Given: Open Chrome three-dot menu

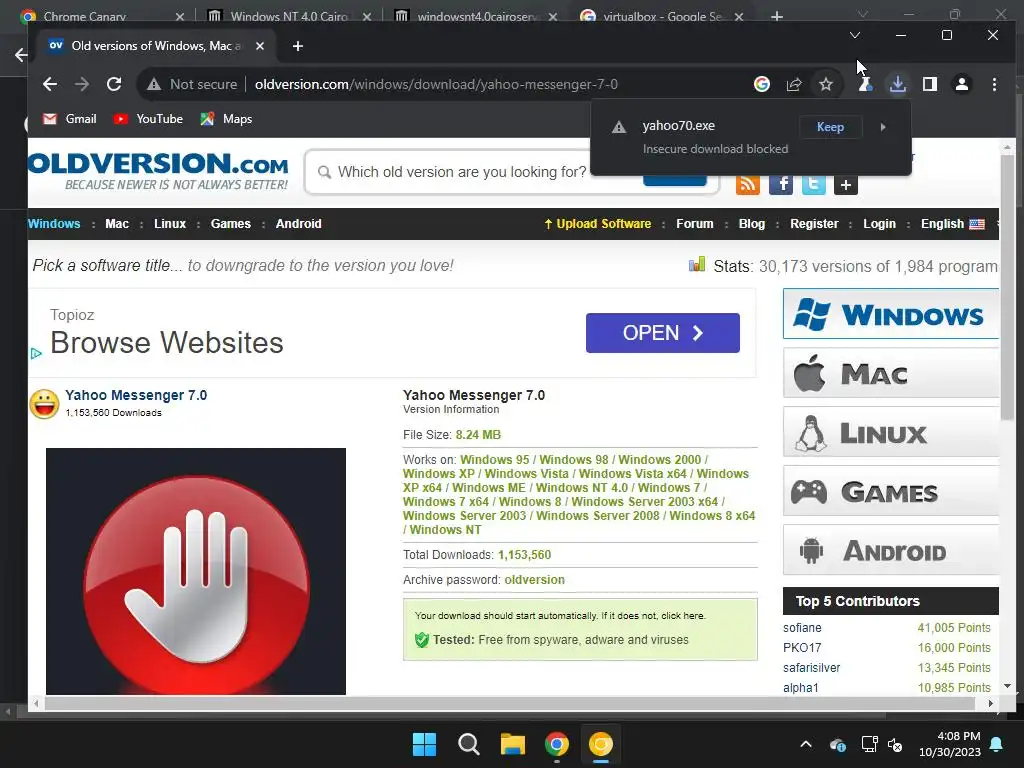Looking at the screenshot, I should point(994,84).
